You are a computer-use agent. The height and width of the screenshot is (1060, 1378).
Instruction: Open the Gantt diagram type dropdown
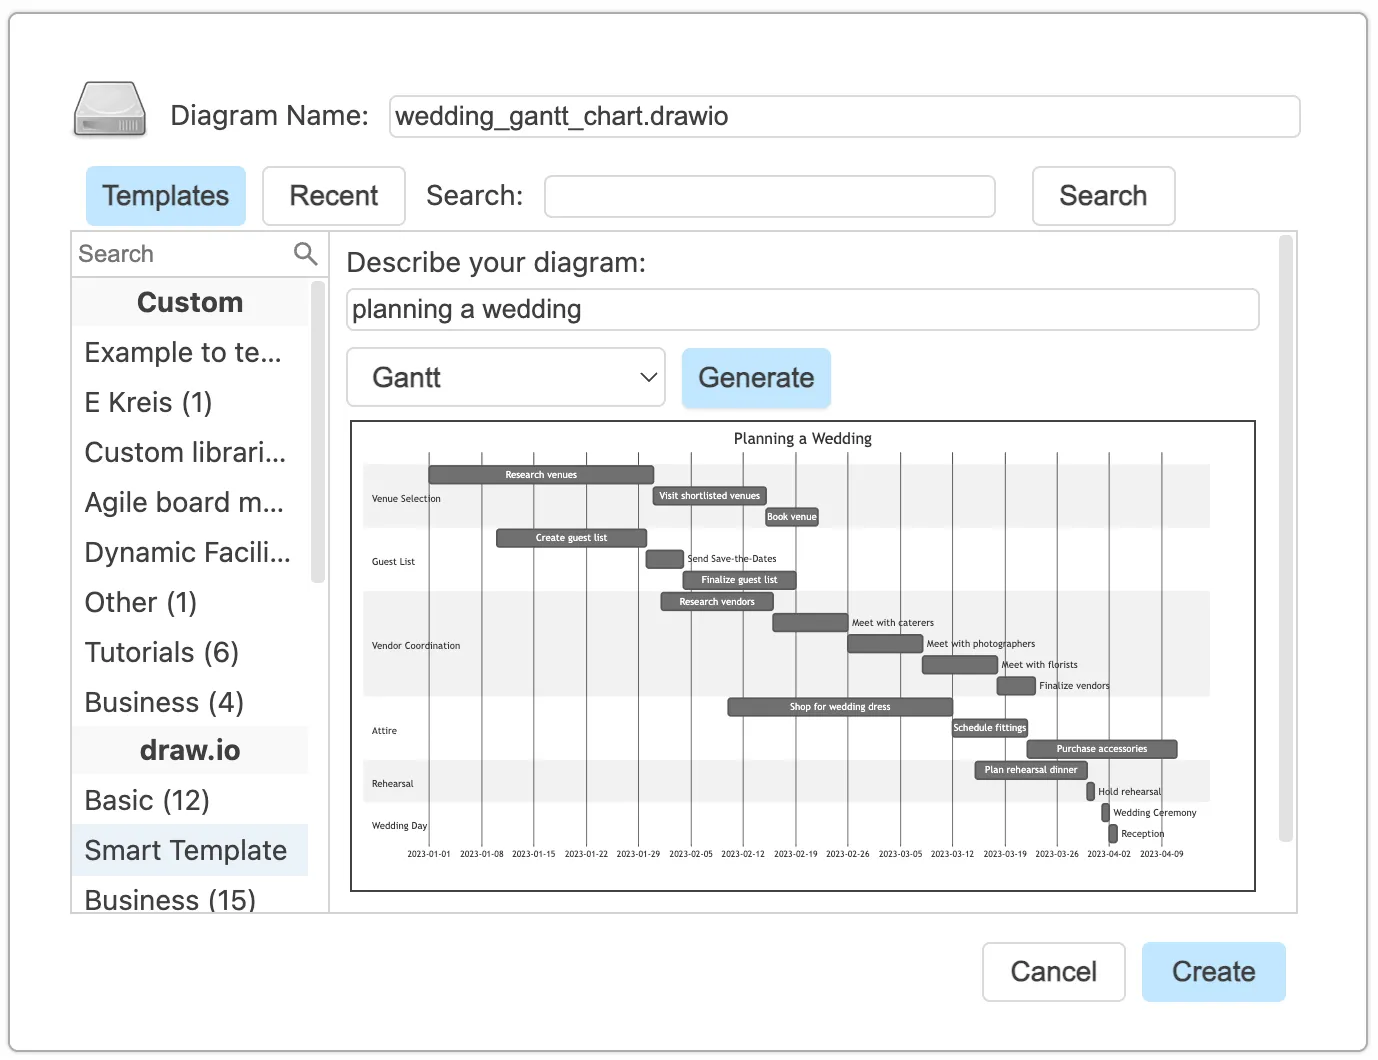(x=506, y=377)
